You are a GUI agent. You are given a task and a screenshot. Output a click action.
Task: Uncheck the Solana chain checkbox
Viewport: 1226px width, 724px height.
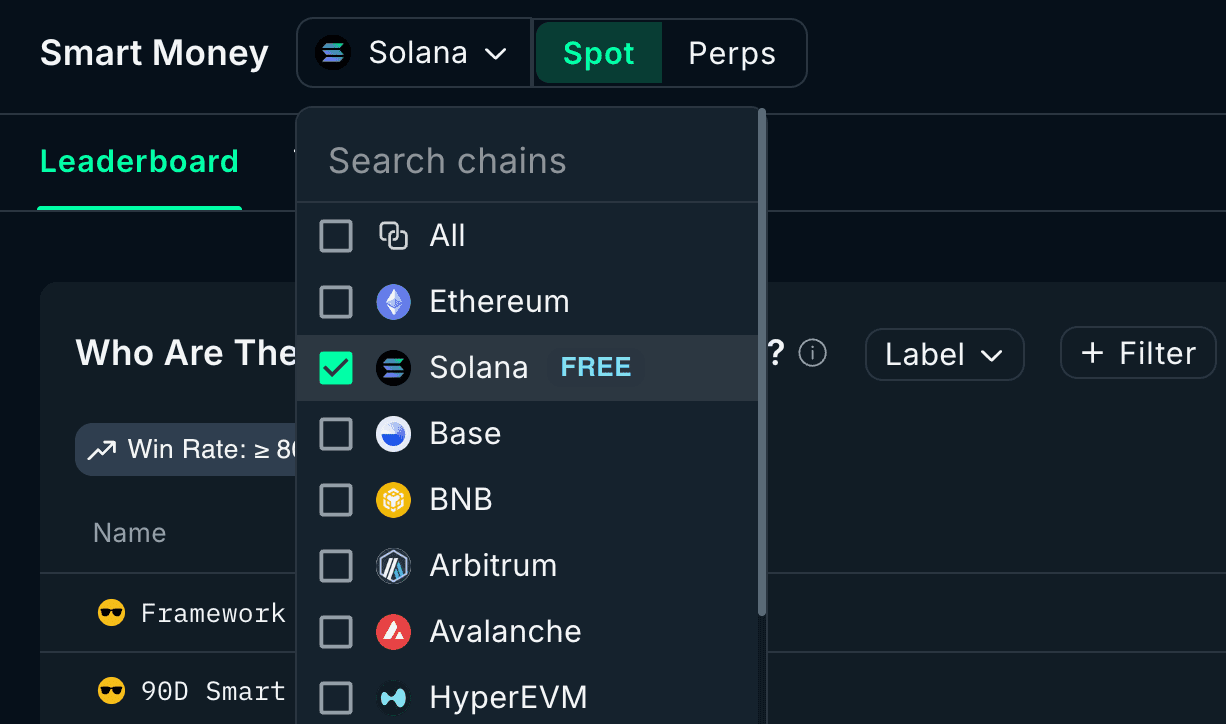(x=336, y=368)
